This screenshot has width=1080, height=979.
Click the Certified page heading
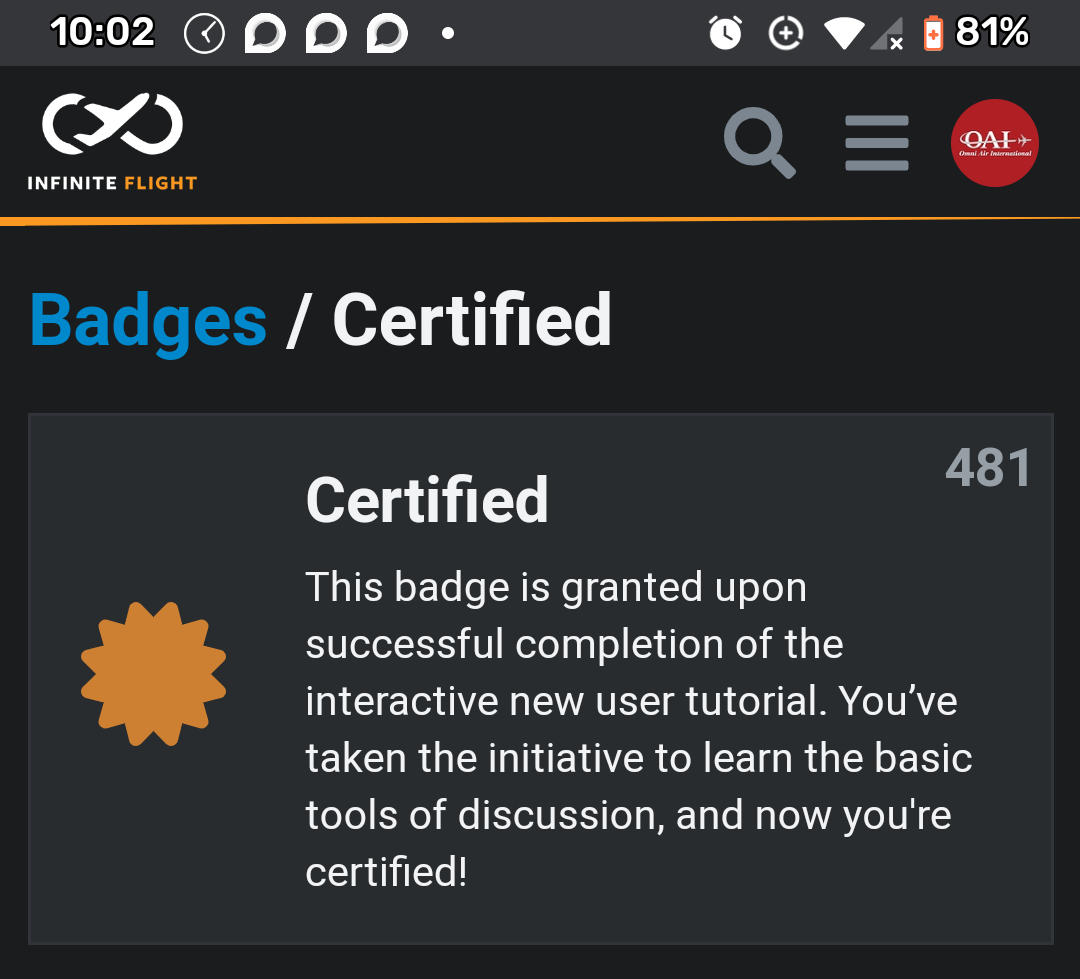coord(472,320)
